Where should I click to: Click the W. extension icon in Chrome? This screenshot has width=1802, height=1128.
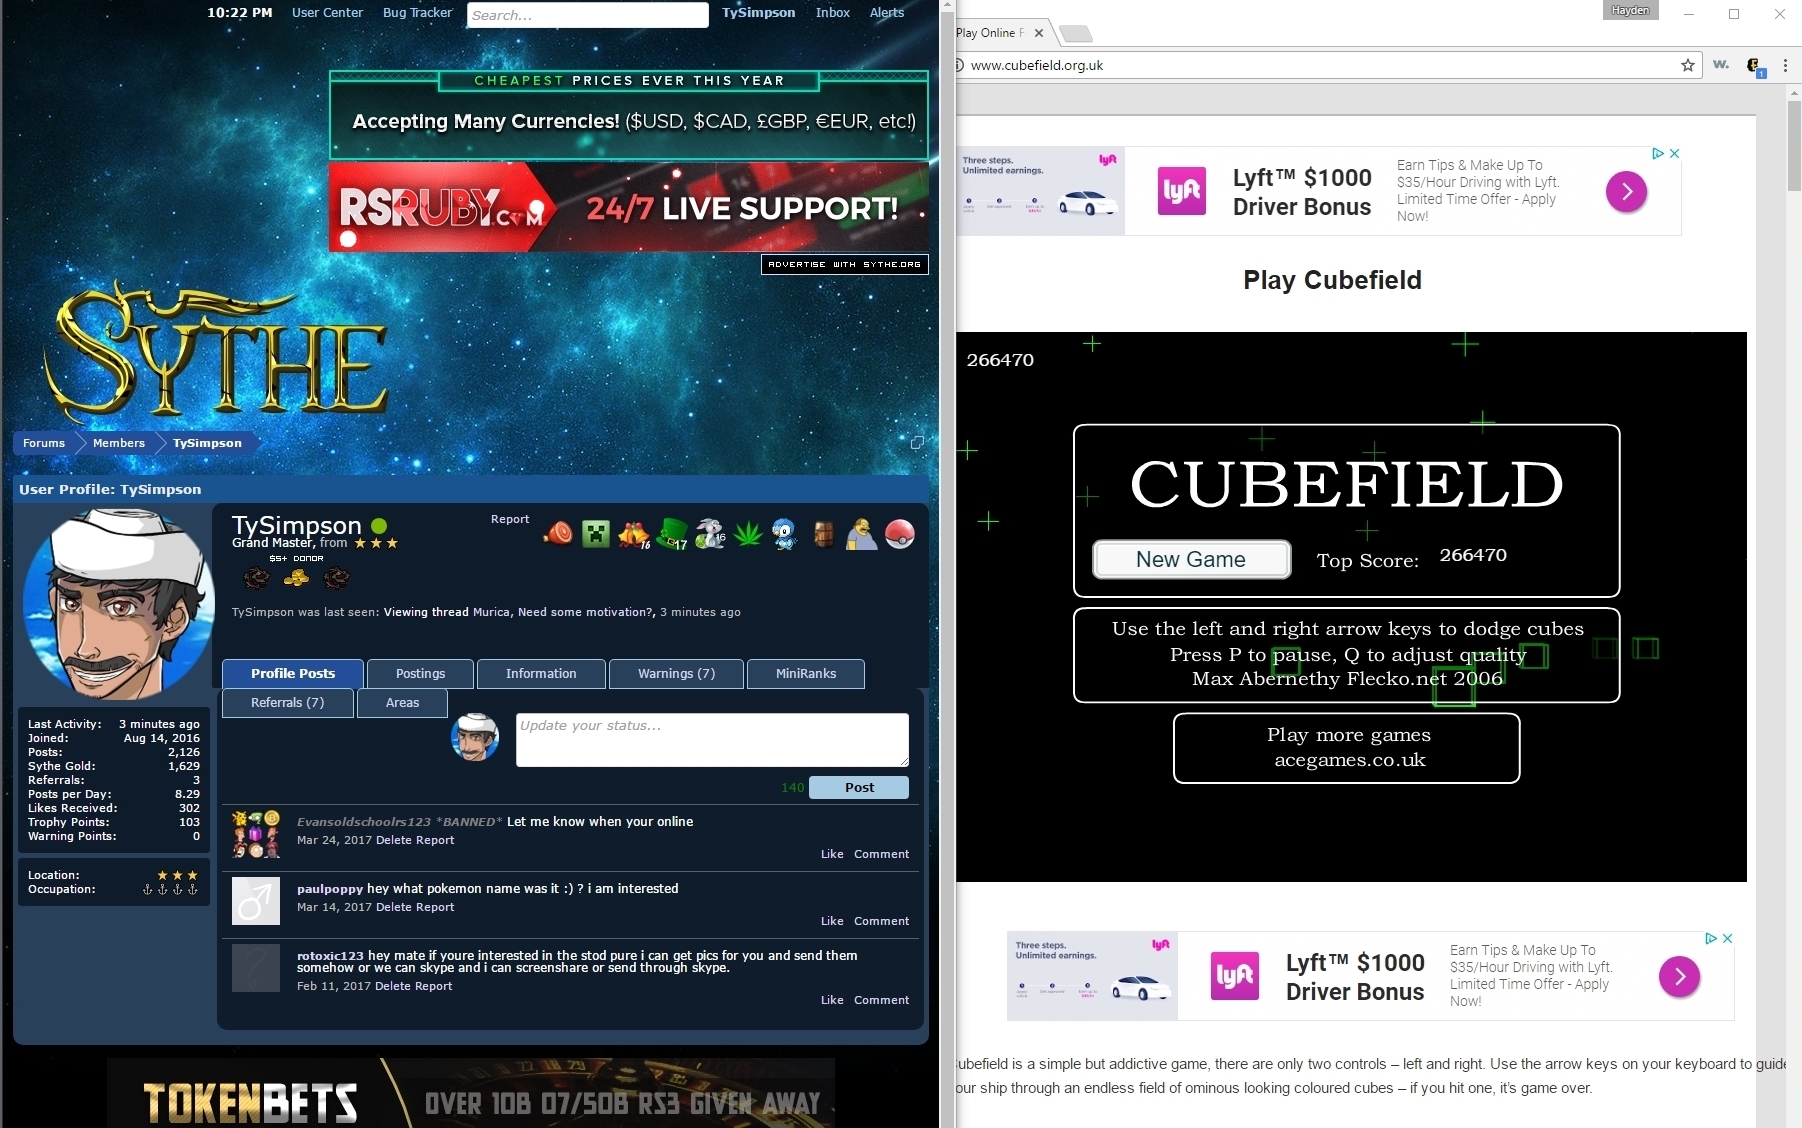[1721, 65]
